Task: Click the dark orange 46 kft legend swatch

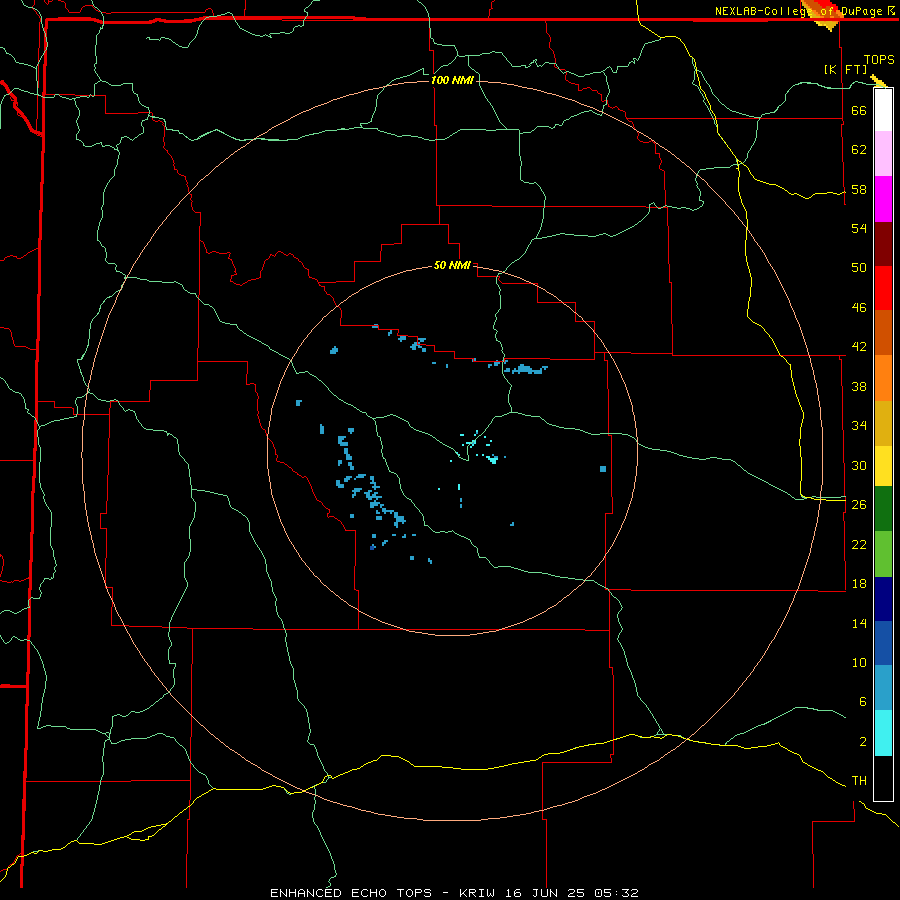Action: pos(883,332)
